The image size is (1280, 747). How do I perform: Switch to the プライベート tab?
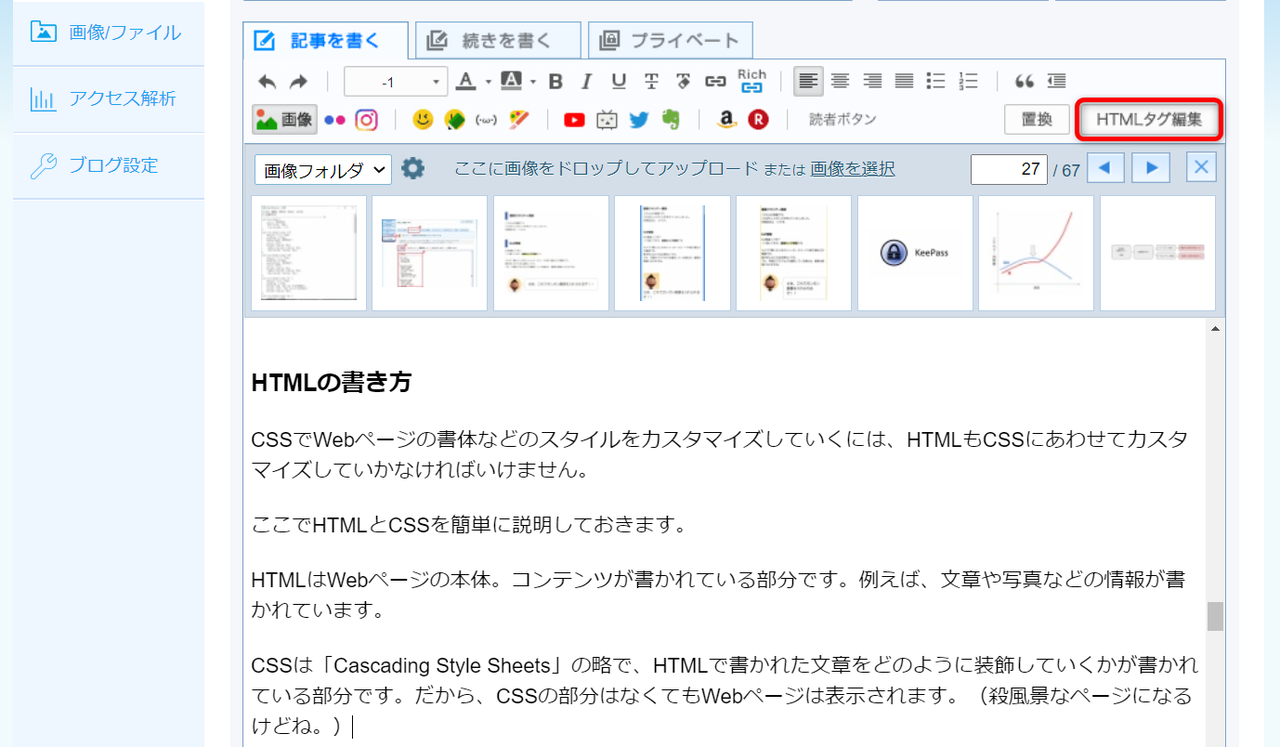click(x=670, y=40)
